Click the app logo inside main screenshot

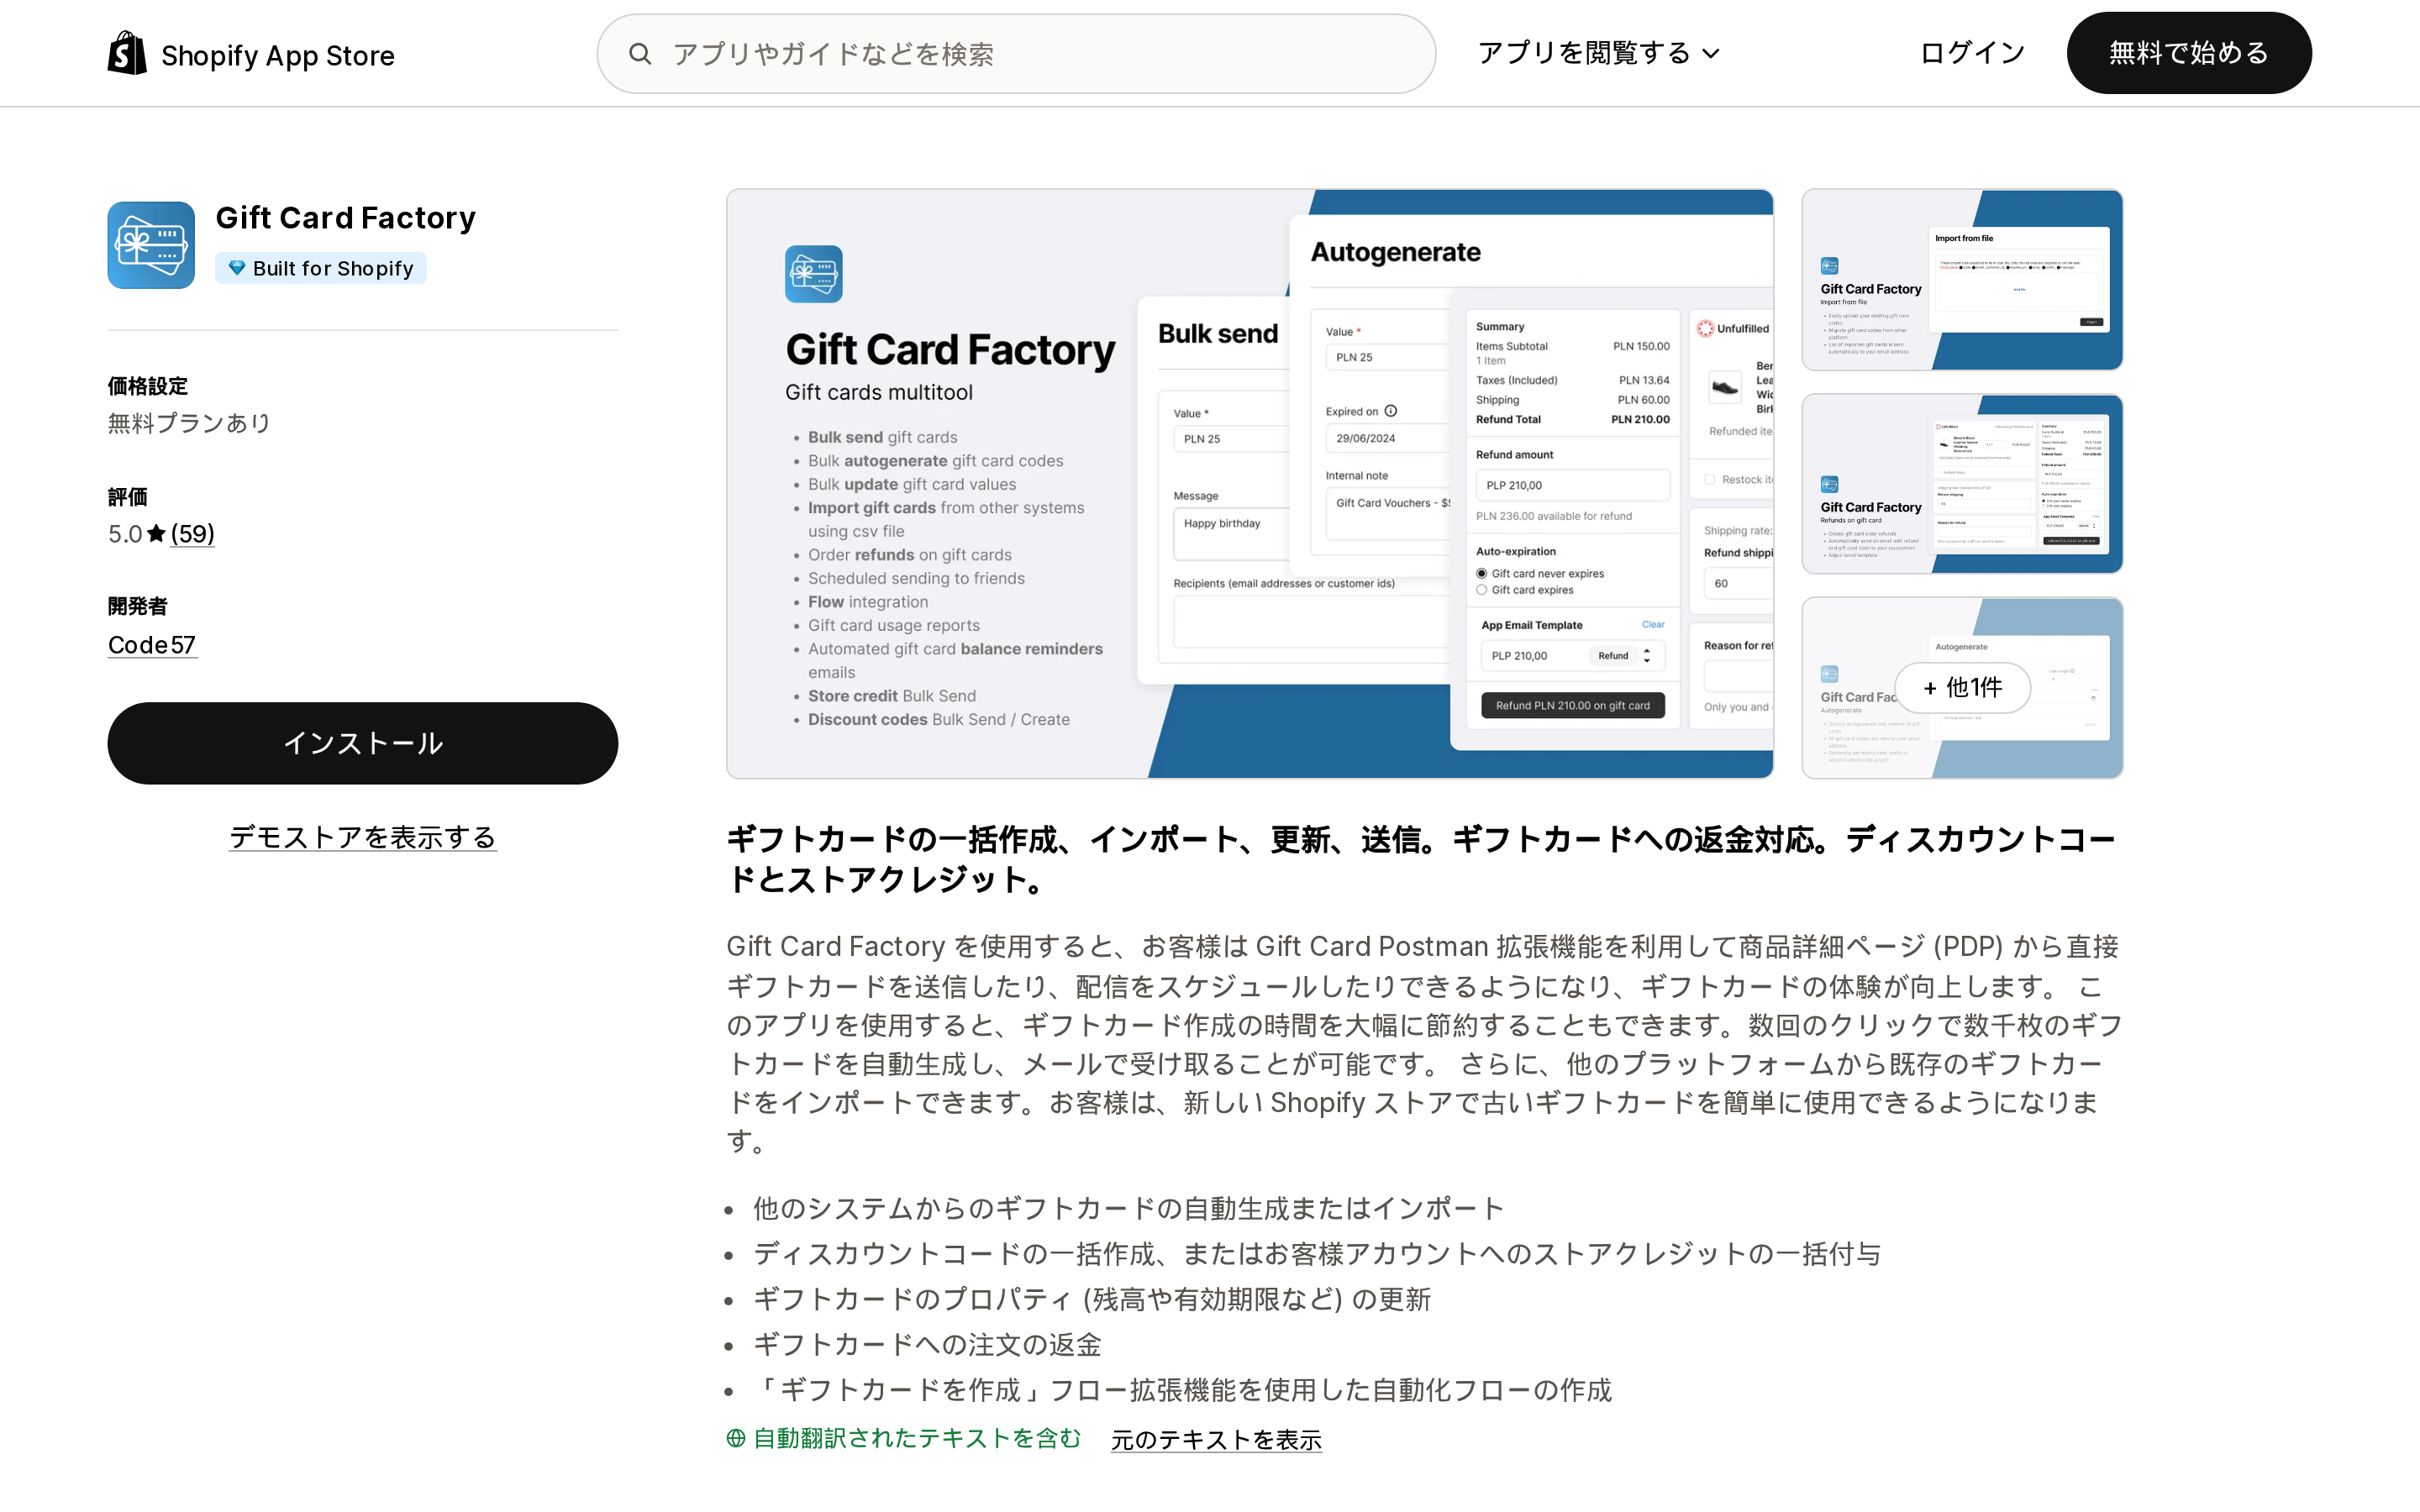(x=813, y=274)
